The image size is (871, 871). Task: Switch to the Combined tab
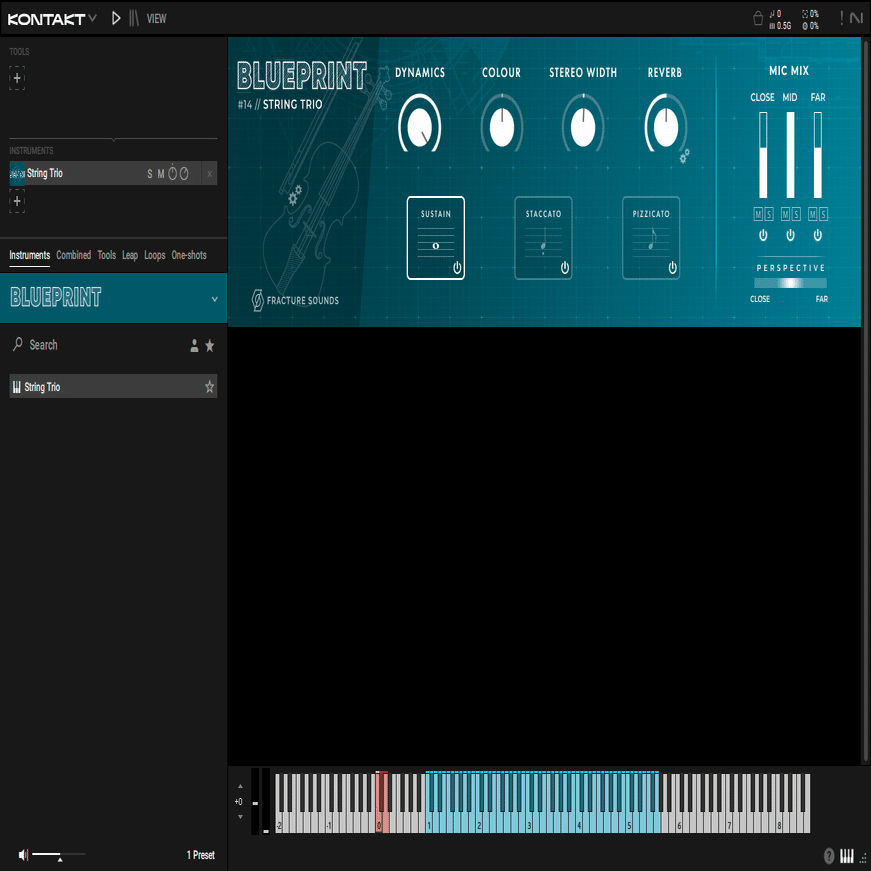click(x=73, y=255)
